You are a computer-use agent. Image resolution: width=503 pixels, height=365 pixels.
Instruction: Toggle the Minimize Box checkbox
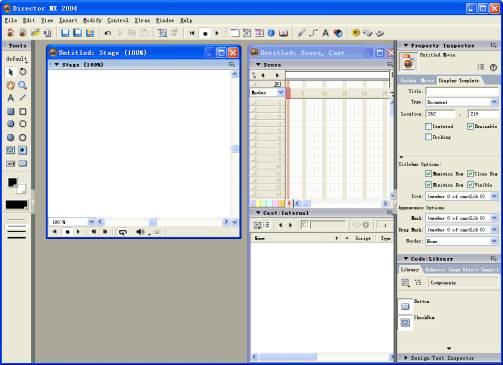[428, 184]
